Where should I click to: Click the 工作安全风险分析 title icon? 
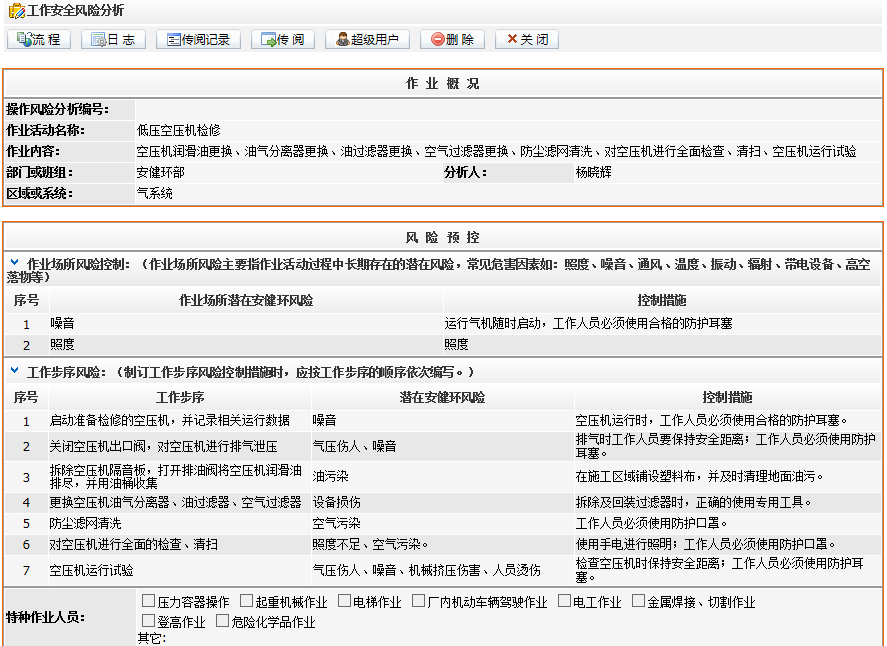tap(15, 11)
